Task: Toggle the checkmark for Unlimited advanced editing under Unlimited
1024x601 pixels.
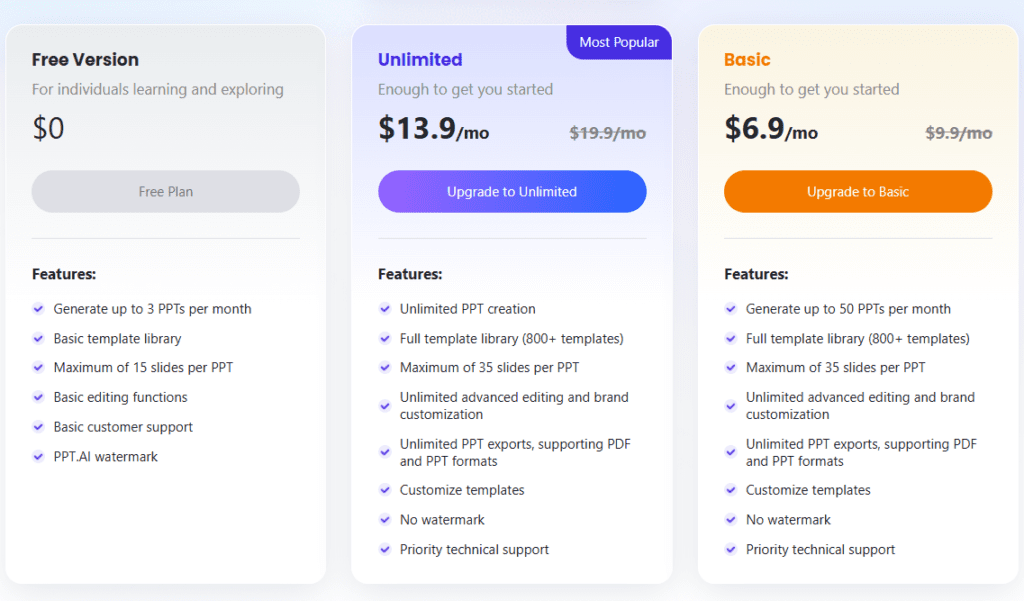Action: 385,404
